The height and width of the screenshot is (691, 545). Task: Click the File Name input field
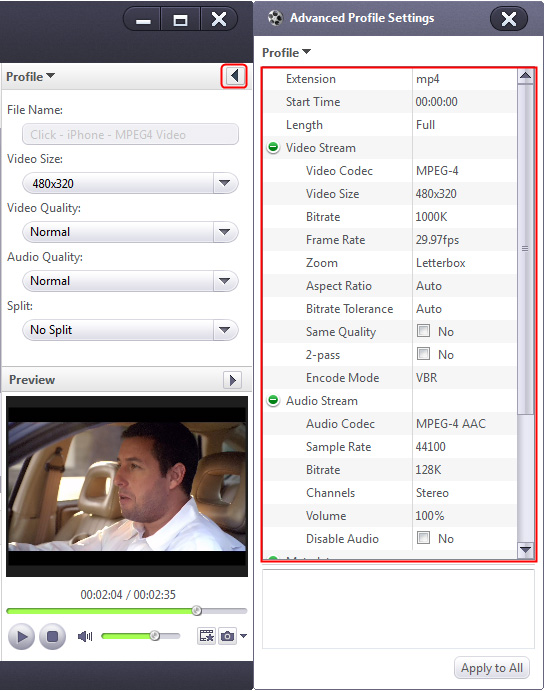[130, 134]
